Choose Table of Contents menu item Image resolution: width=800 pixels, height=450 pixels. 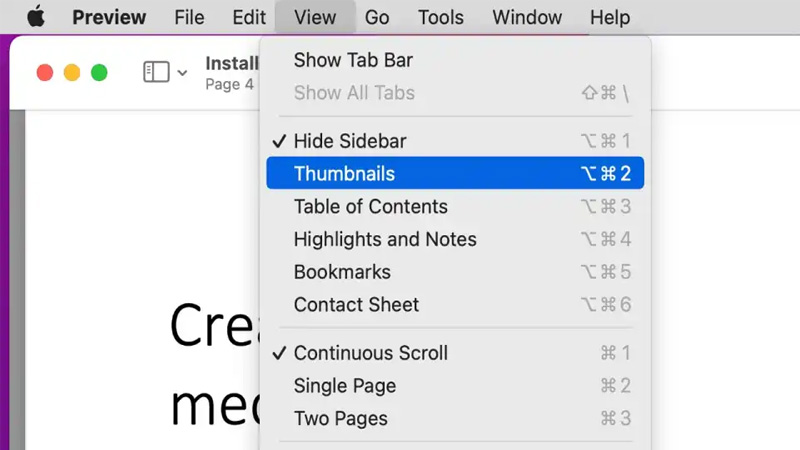370,207
